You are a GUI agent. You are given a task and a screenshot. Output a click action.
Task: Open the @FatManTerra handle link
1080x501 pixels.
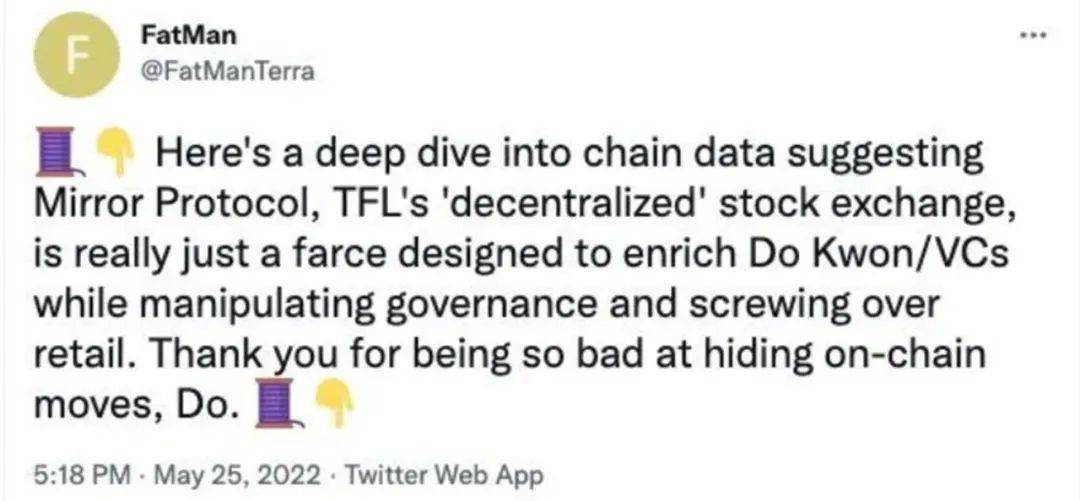tap(227, 72)
